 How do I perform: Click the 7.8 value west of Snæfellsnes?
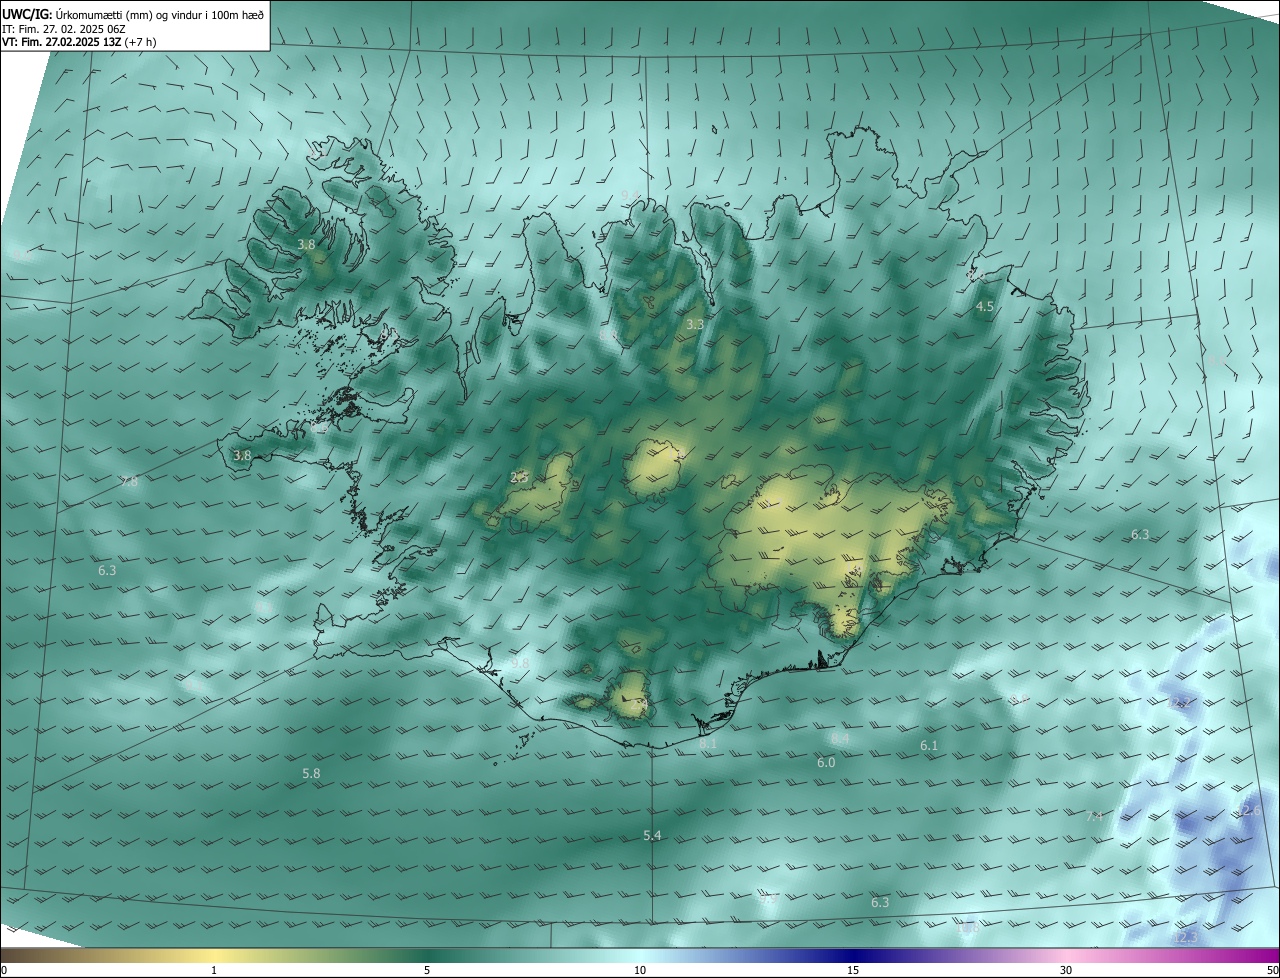pos(129,482)
